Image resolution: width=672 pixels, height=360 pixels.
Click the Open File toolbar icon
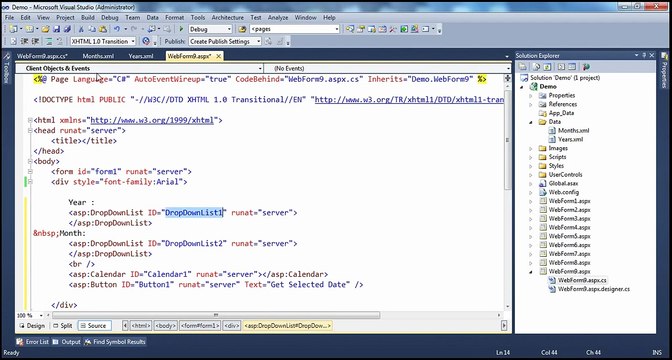[45, 29]
